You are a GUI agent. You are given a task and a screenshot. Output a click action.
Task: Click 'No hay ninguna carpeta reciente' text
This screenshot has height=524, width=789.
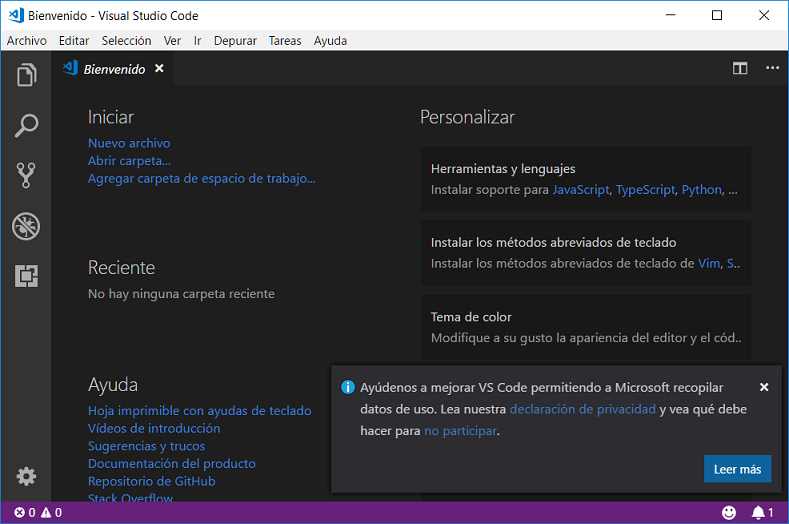click(181, 294)
